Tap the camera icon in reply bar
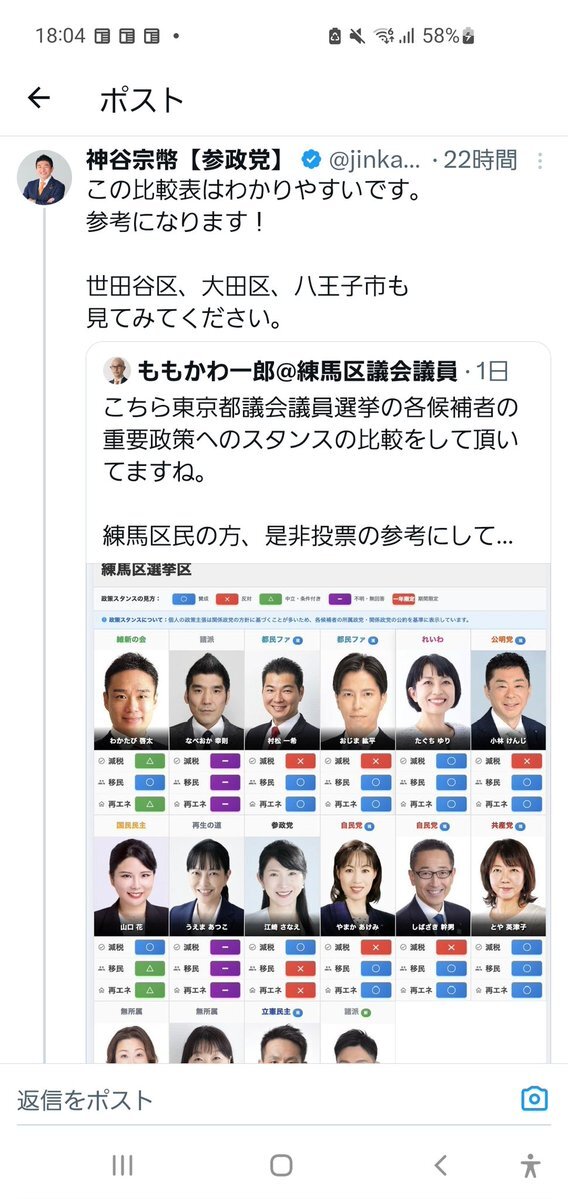The width and height of the screenshot is (568, 1199). pyautogui.click(x=534, y=1099)
